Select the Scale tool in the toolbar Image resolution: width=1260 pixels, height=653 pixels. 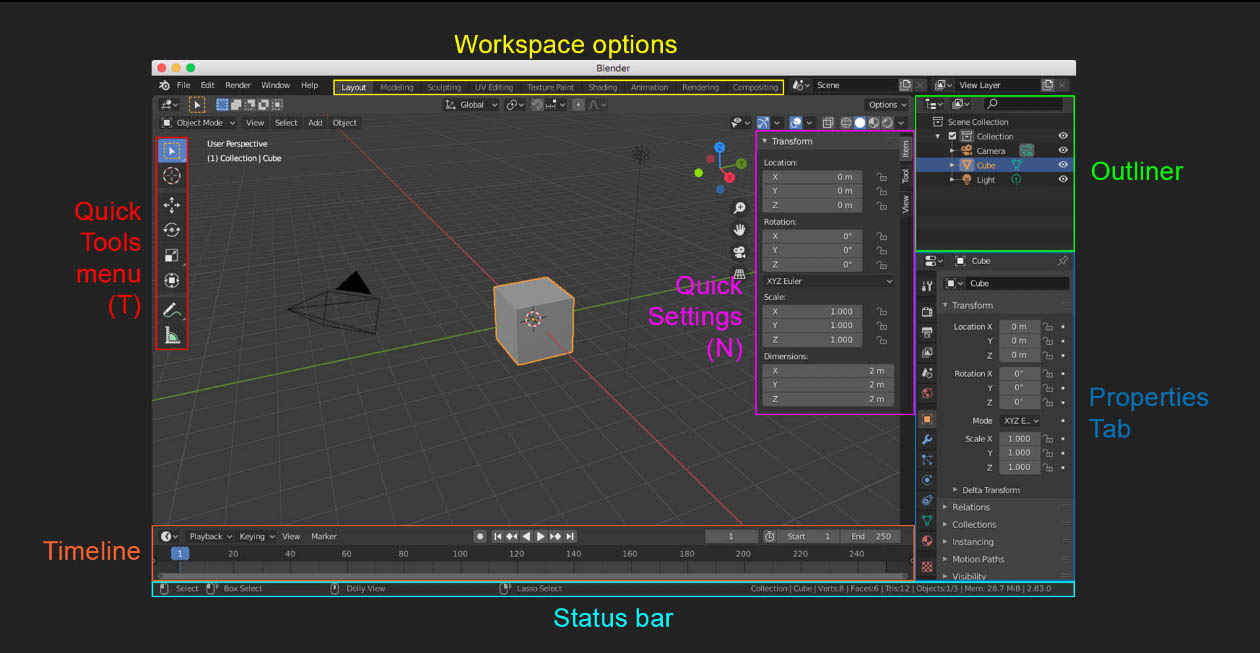pos(171,254)
